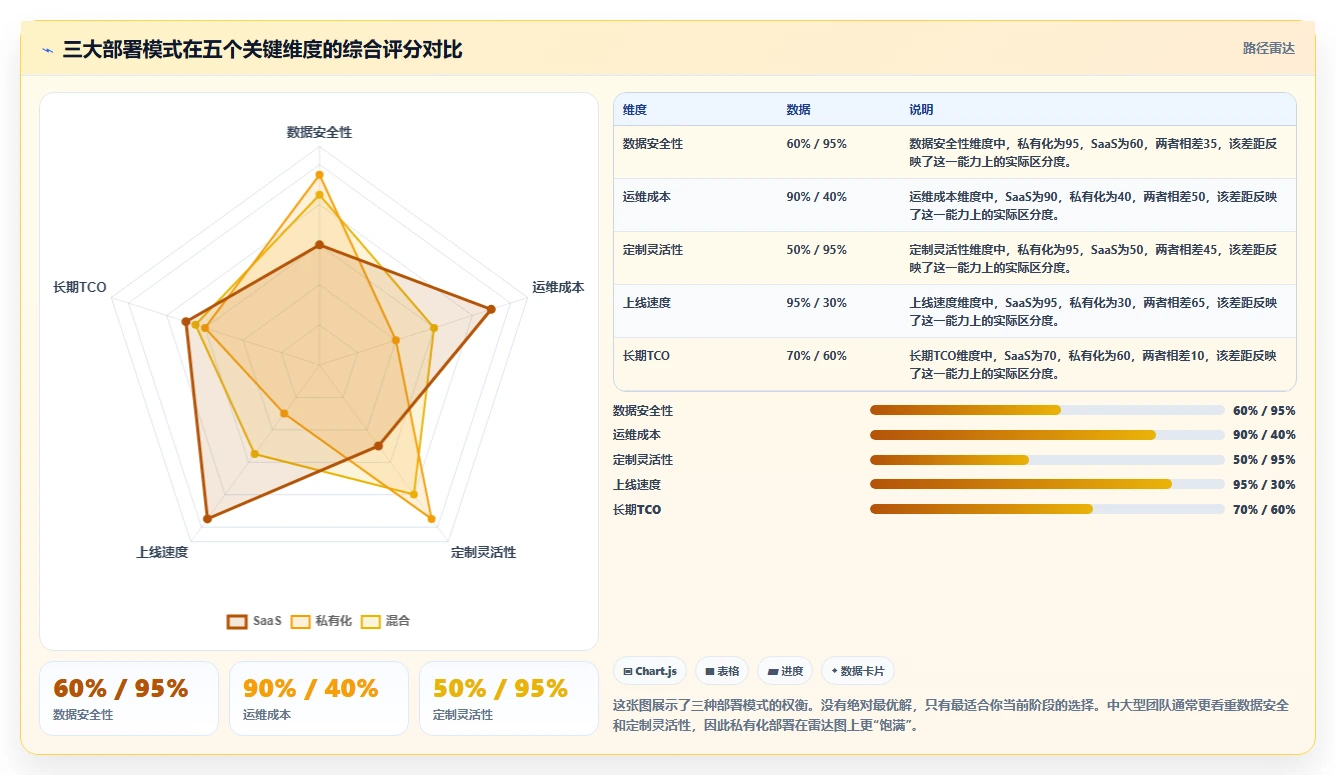Screen dimensions: 1336x775
Task: Click the 数据卡片 tag
Action: (858, 671)
